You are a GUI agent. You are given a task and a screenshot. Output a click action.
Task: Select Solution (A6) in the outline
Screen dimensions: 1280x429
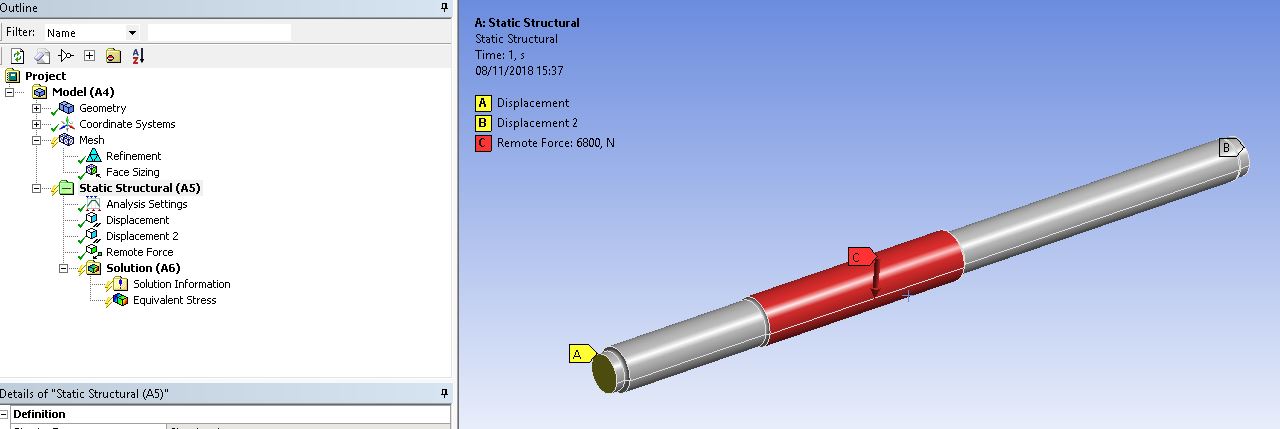143,268
